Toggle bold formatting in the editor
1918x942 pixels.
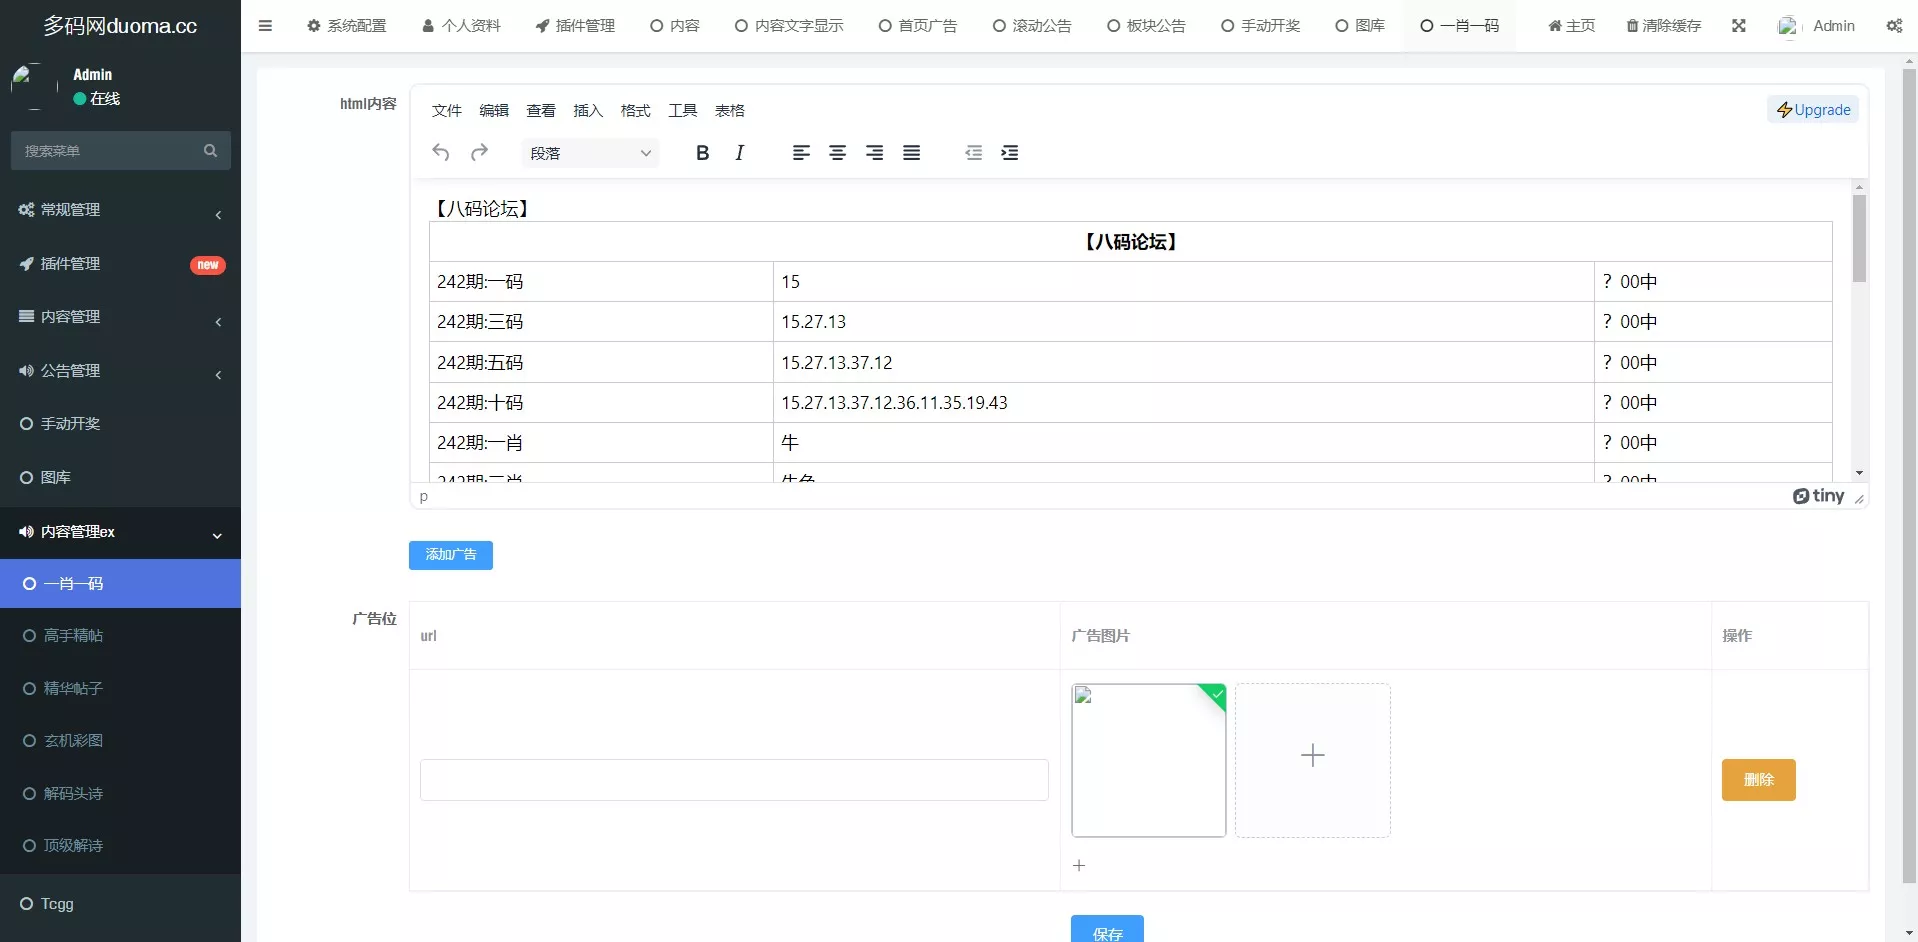coord(702,152)
